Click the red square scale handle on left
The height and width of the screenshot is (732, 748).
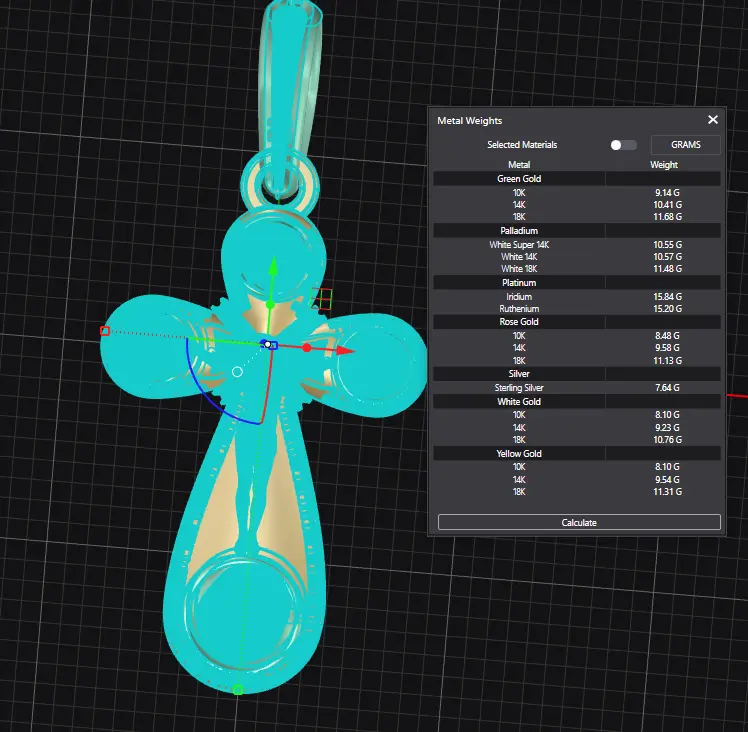pos(105,331)
